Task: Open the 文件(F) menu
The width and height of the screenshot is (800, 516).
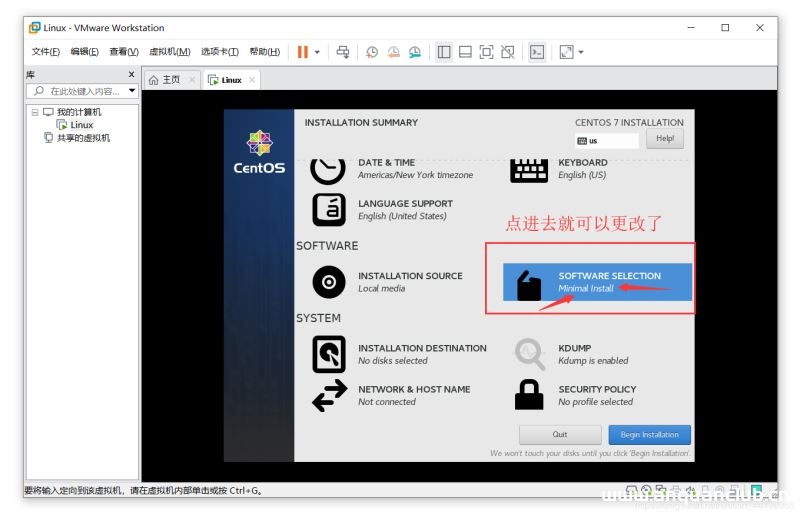Action: 45,52
